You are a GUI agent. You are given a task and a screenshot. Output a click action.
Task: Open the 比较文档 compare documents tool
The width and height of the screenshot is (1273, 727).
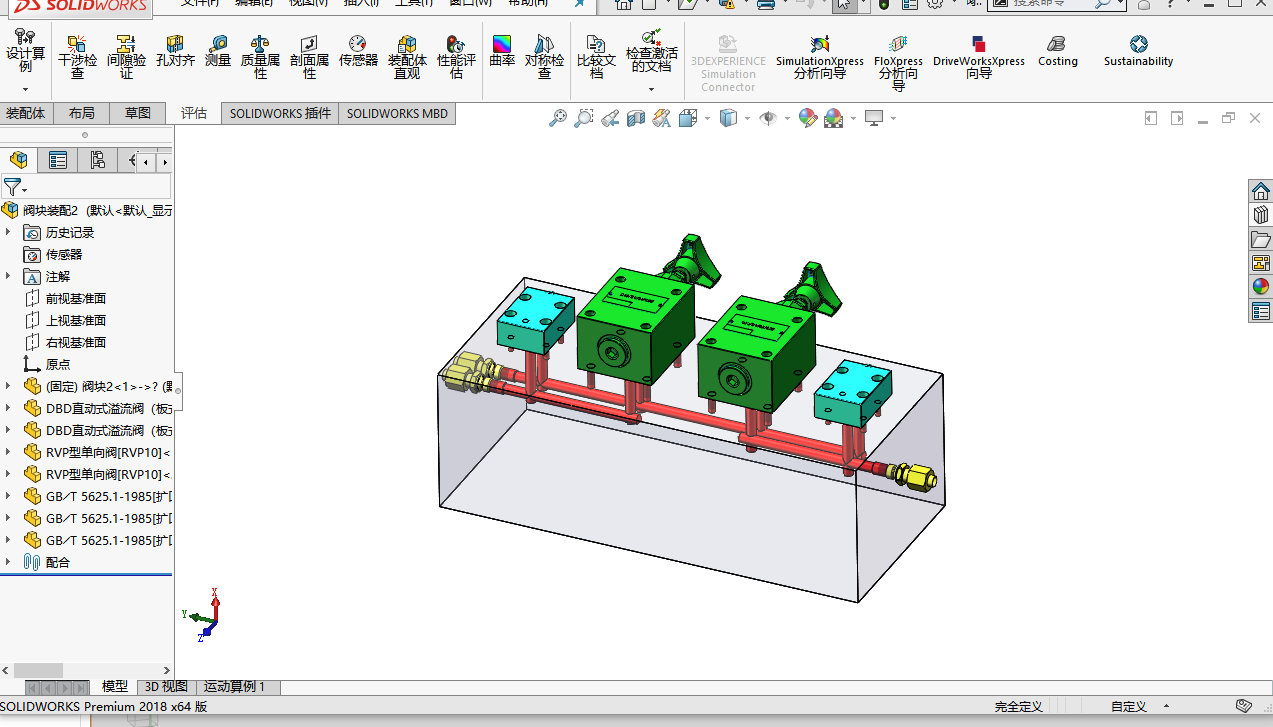pyautogui.click(x=596, y=56)
